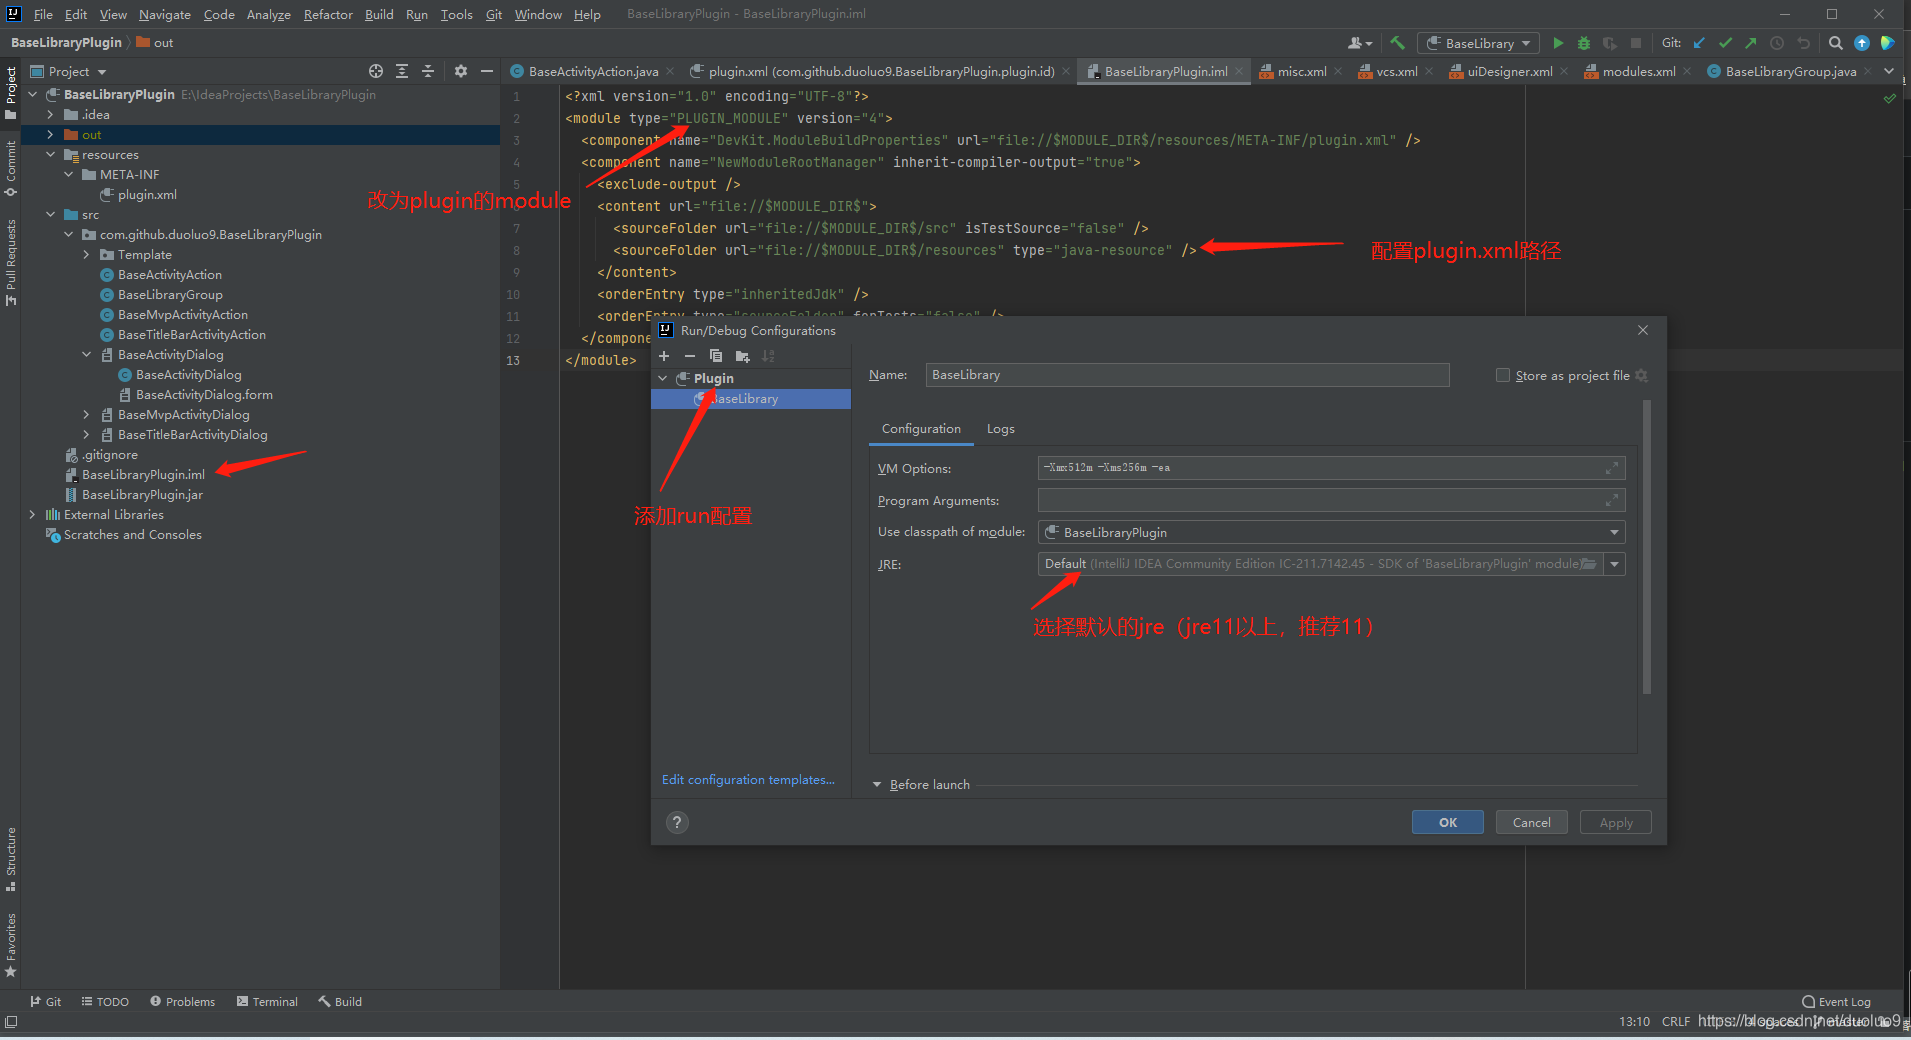
Task: Select plugin.xml in project tree
Action: pyautogui.click(x=147, y=195)
